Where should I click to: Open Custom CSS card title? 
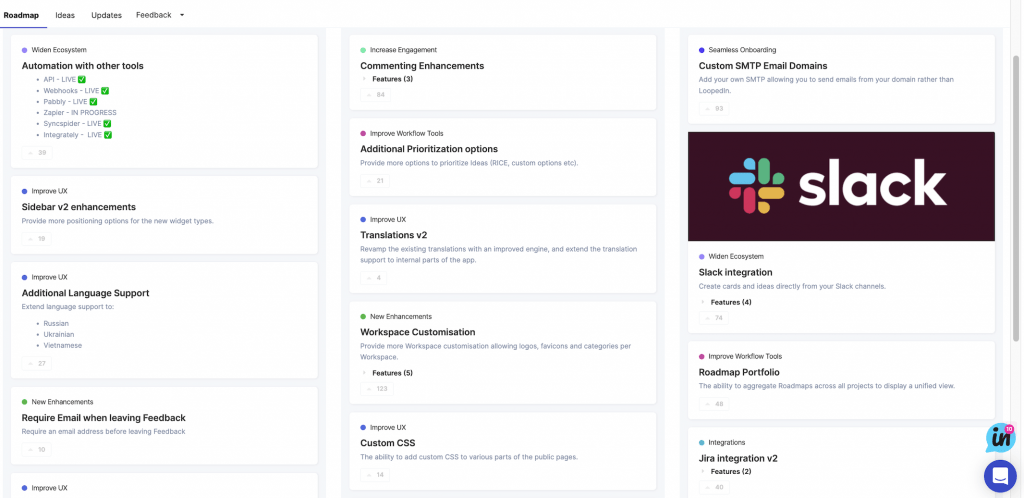[x=388, y=443]
